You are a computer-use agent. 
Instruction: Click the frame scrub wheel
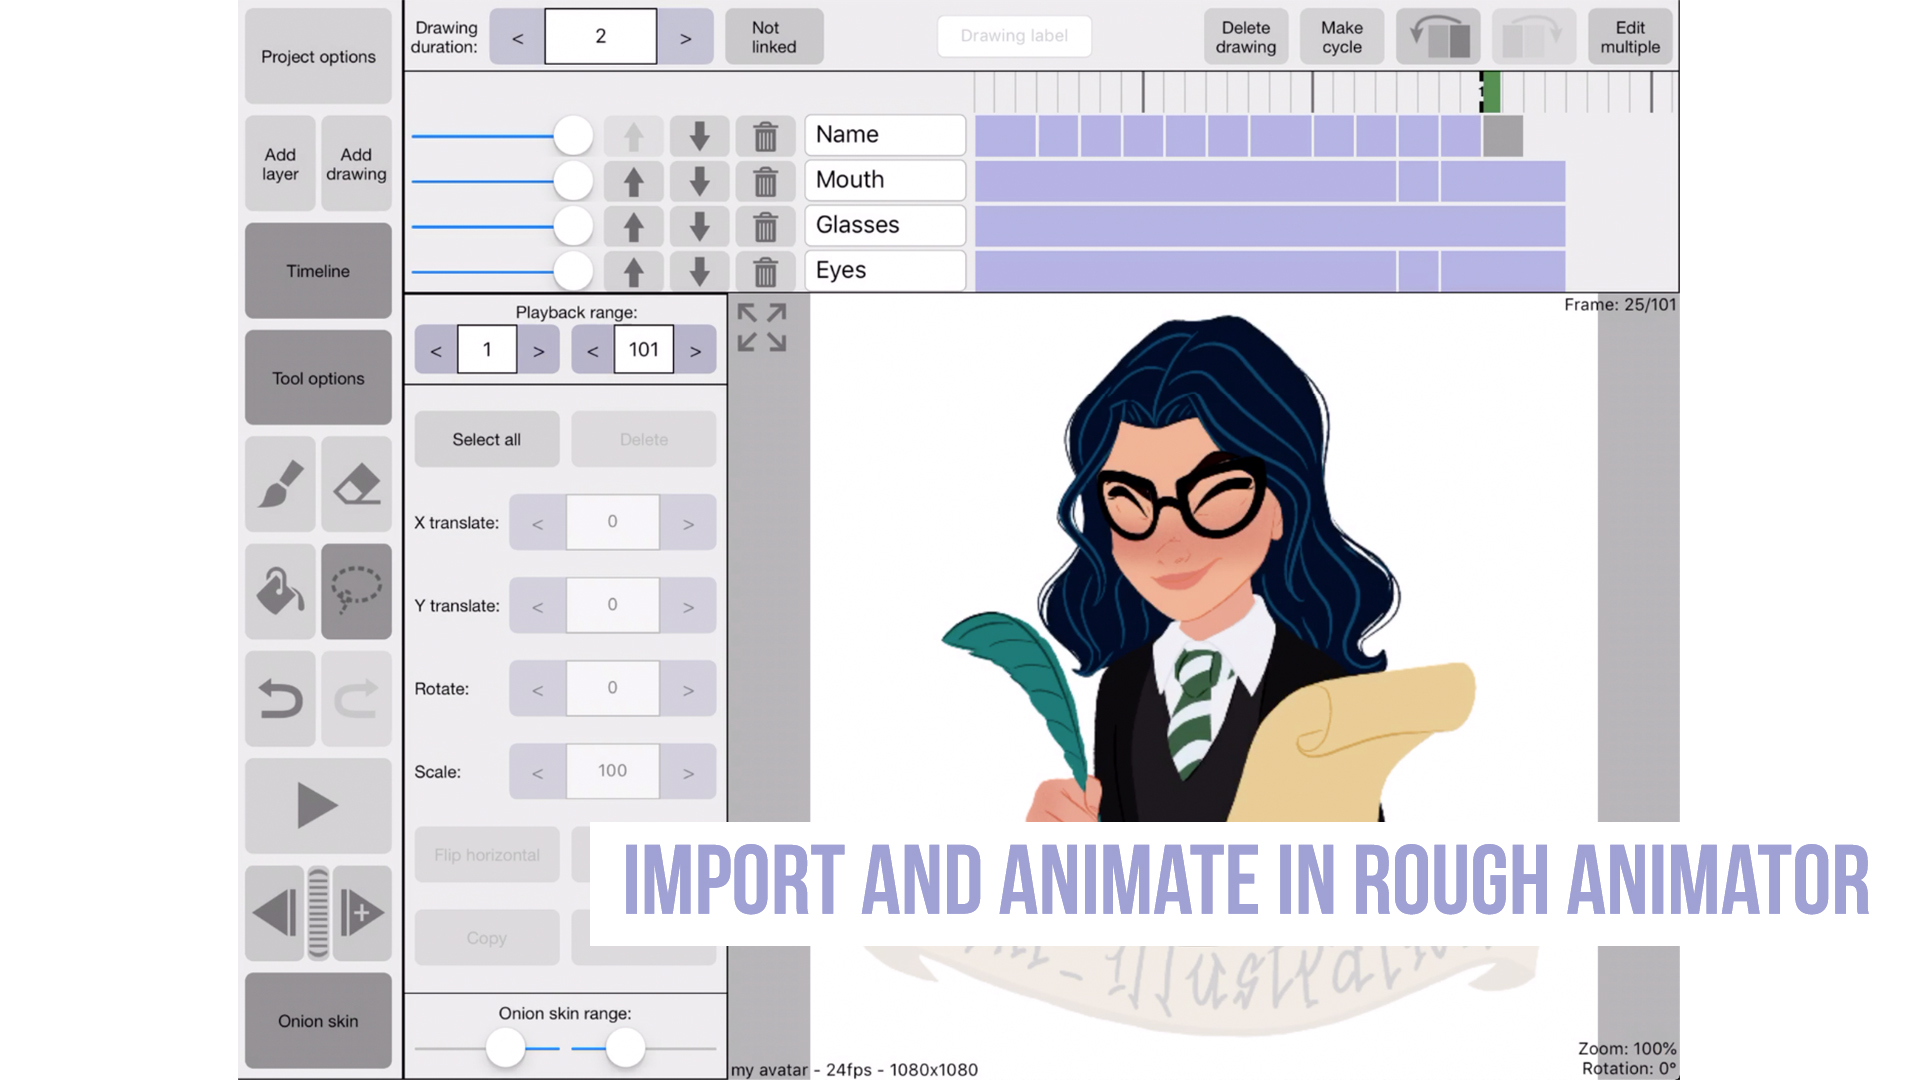click(x=318, y=913)
